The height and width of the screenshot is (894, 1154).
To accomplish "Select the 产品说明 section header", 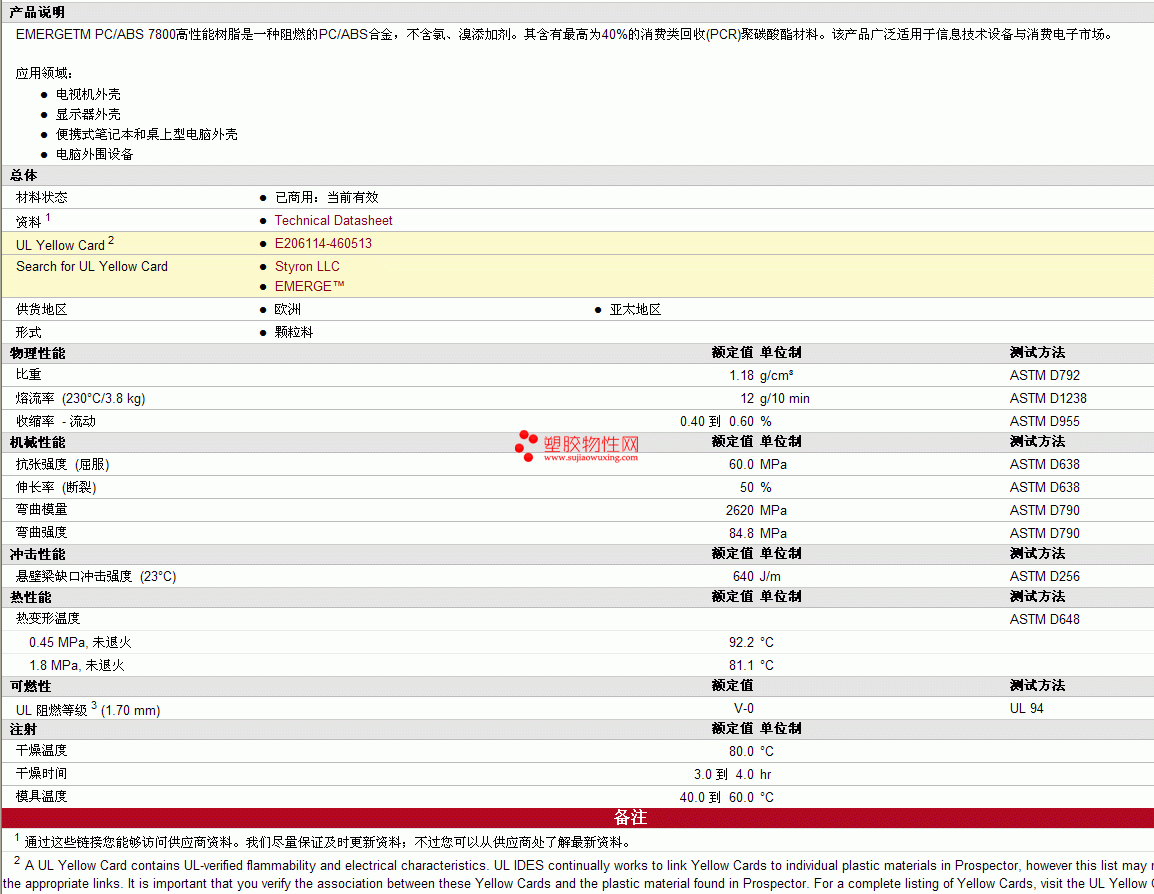I will click(37, 12).
